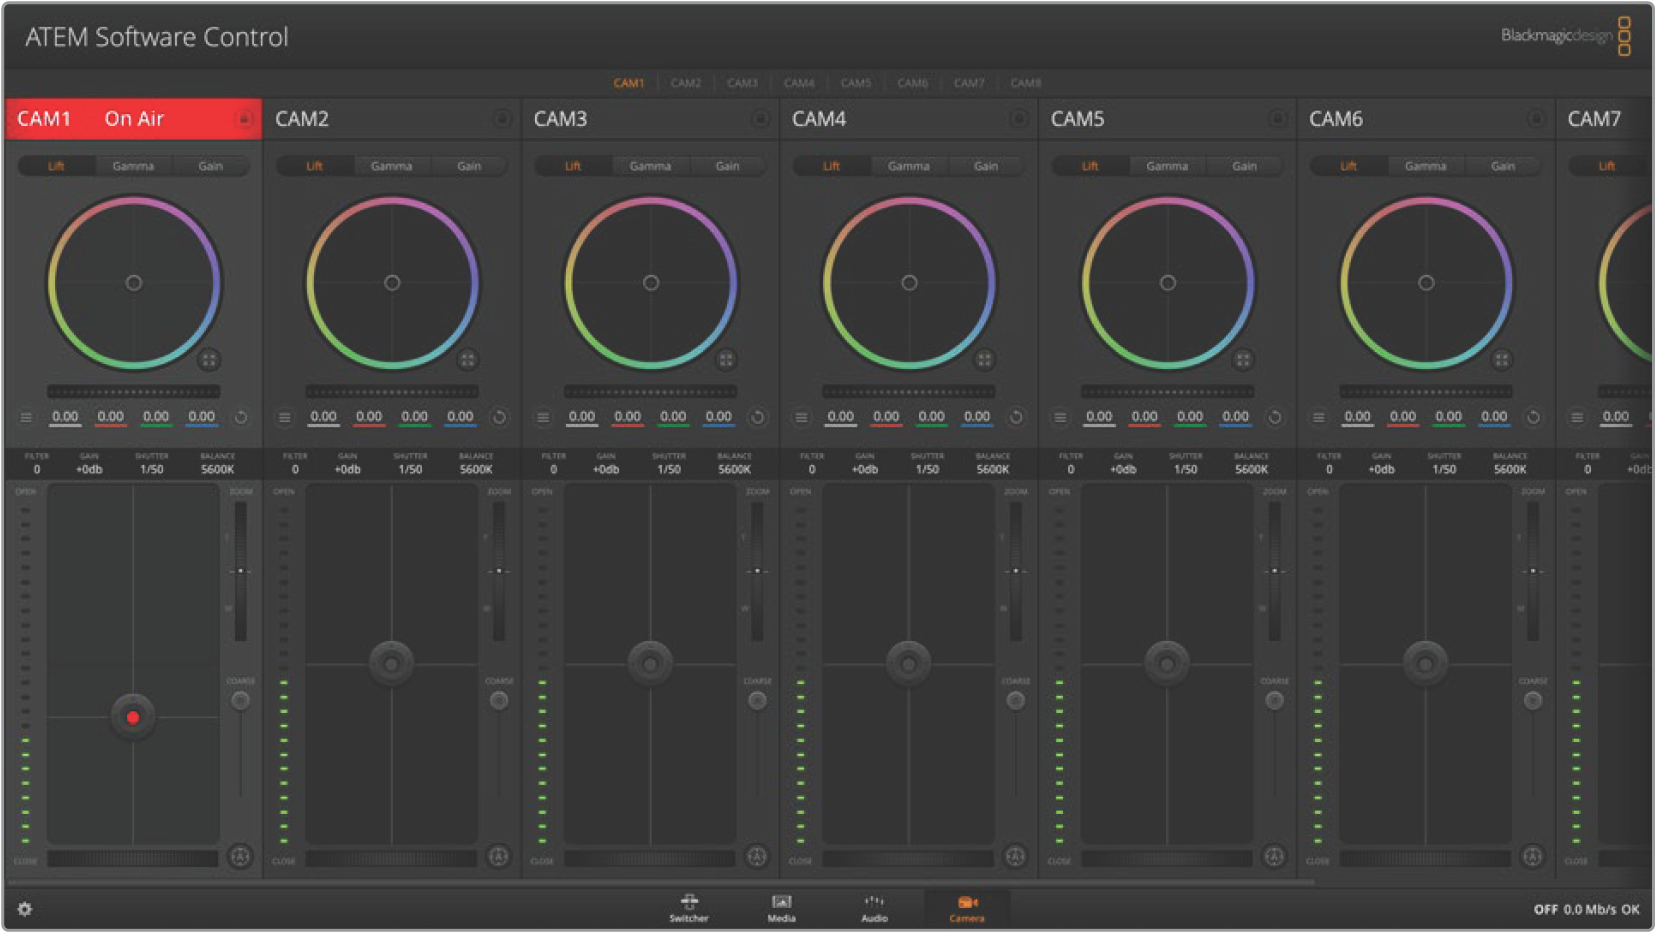Click CAM1 zoom slider handle

240,571
